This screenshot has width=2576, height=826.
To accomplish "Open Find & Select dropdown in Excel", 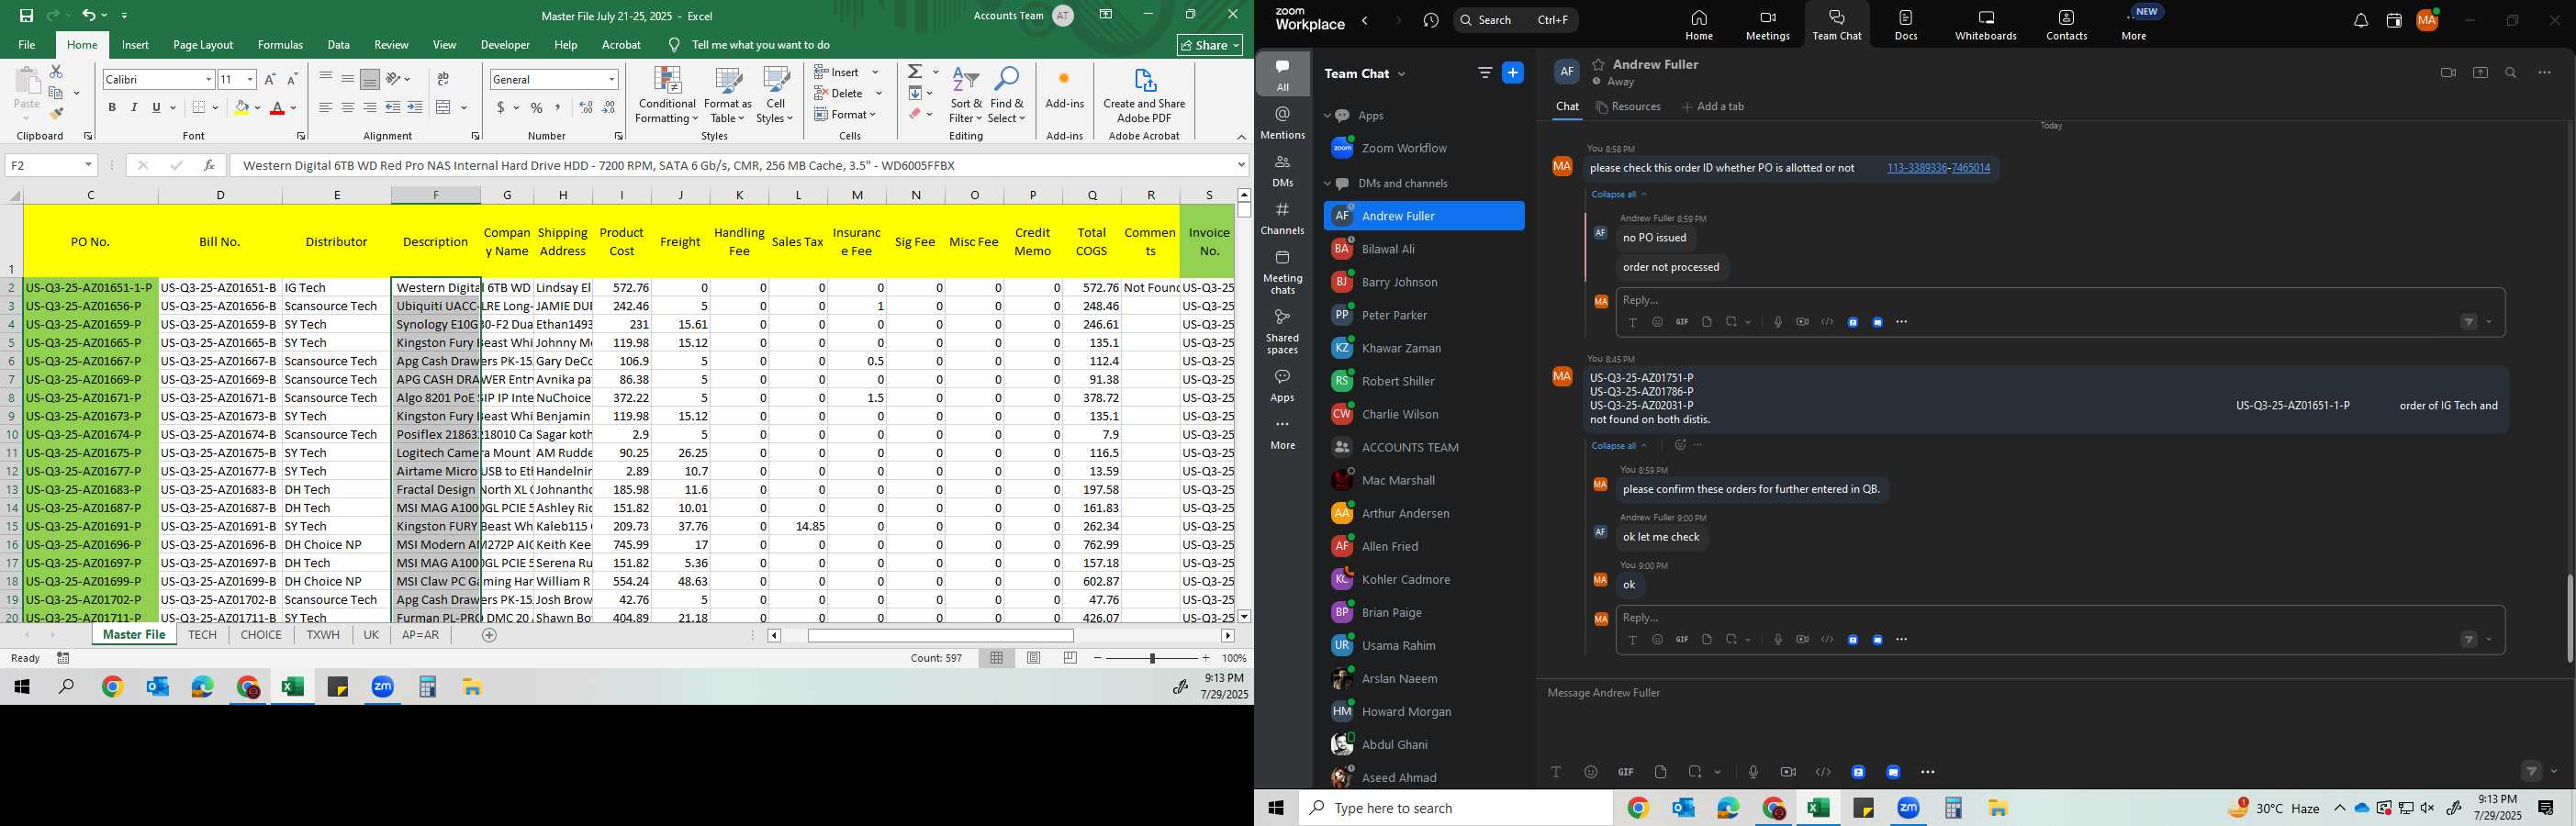I will [1007, 96].
